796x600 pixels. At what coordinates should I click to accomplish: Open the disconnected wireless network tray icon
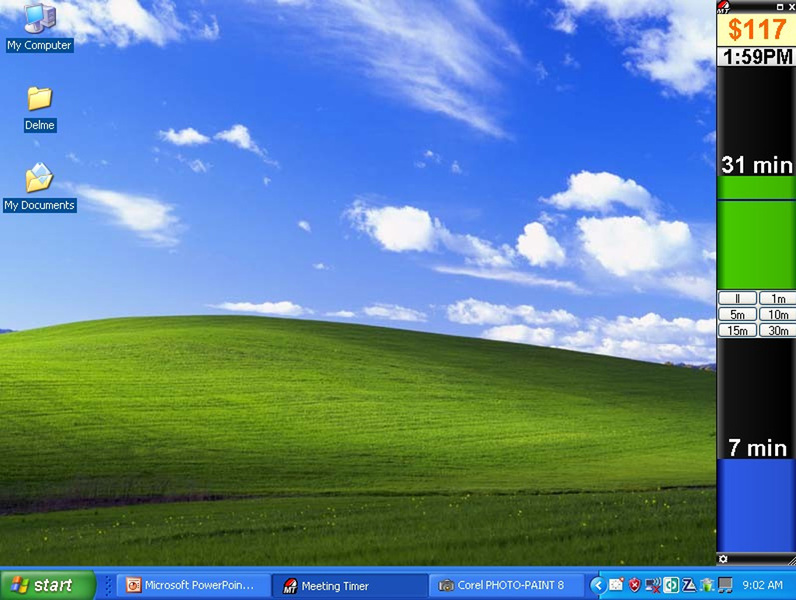(653, 585)
